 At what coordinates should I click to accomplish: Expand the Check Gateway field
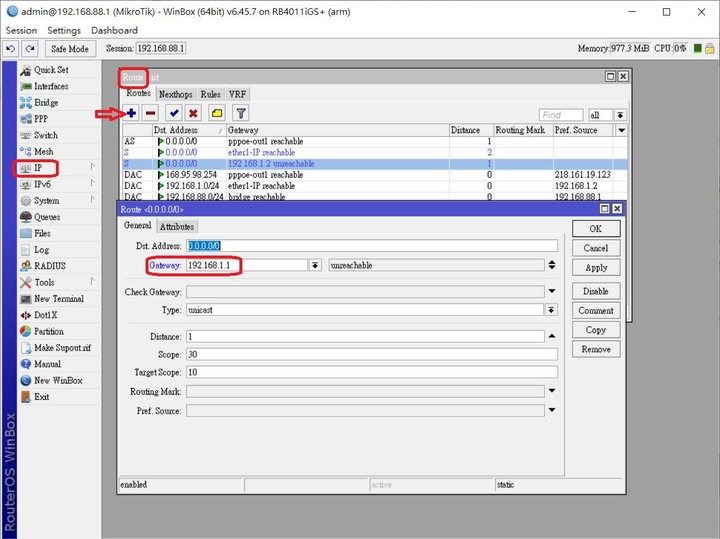(552, 291)
